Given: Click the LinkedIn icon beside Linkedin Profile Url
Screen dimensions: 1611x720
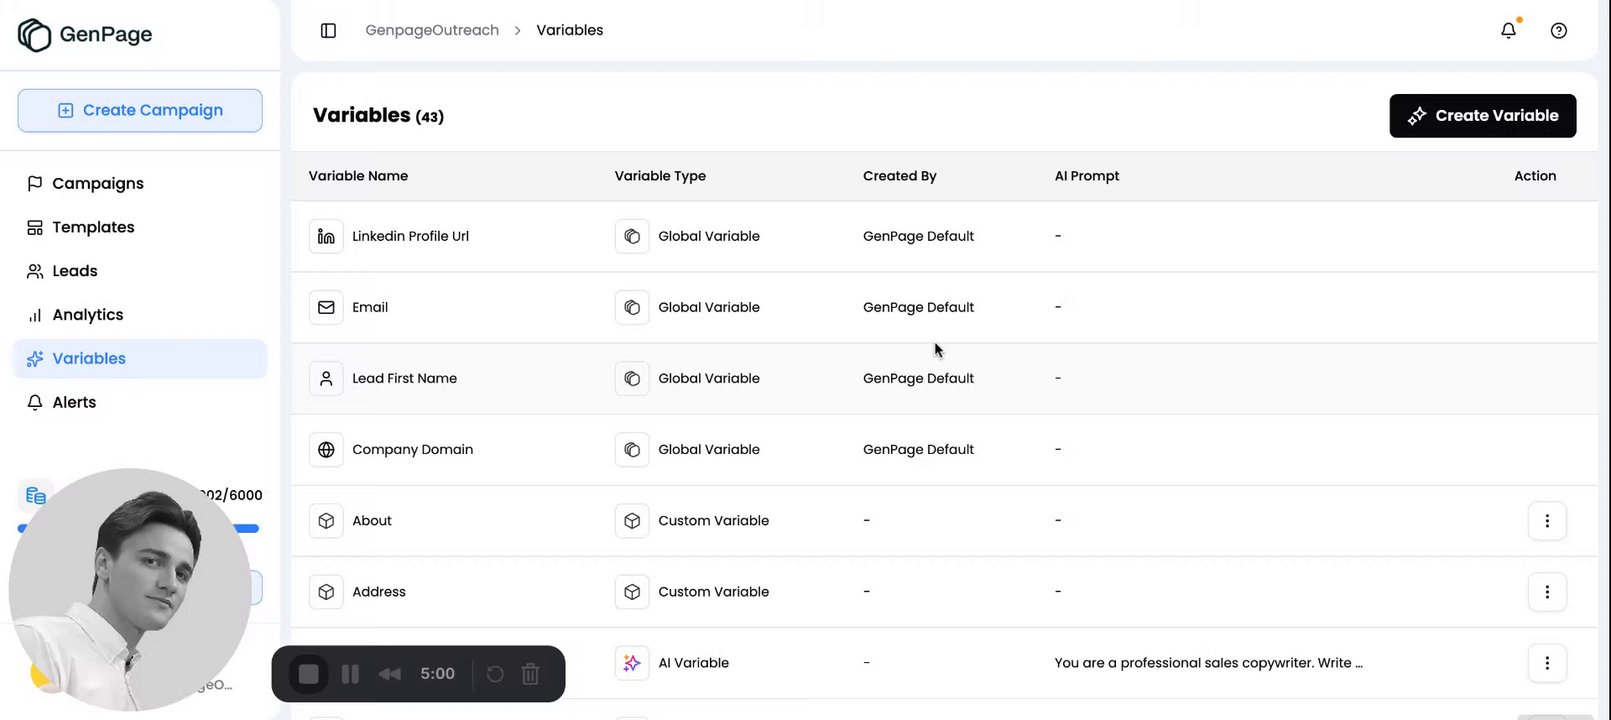Looking at the screenshot, I should tap(326, 237).
